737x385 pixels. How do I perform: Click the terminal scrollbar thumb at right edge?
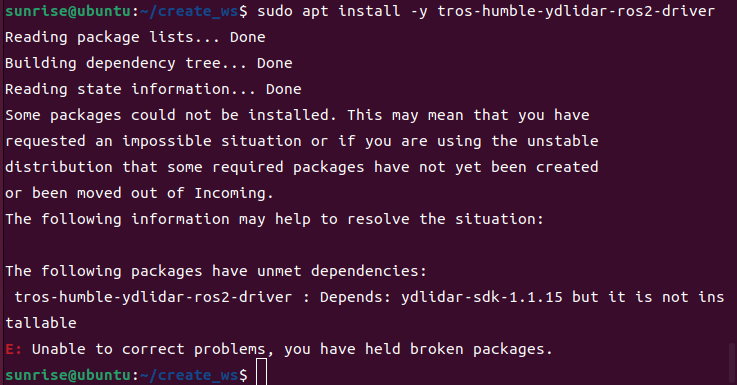[731, 362]
